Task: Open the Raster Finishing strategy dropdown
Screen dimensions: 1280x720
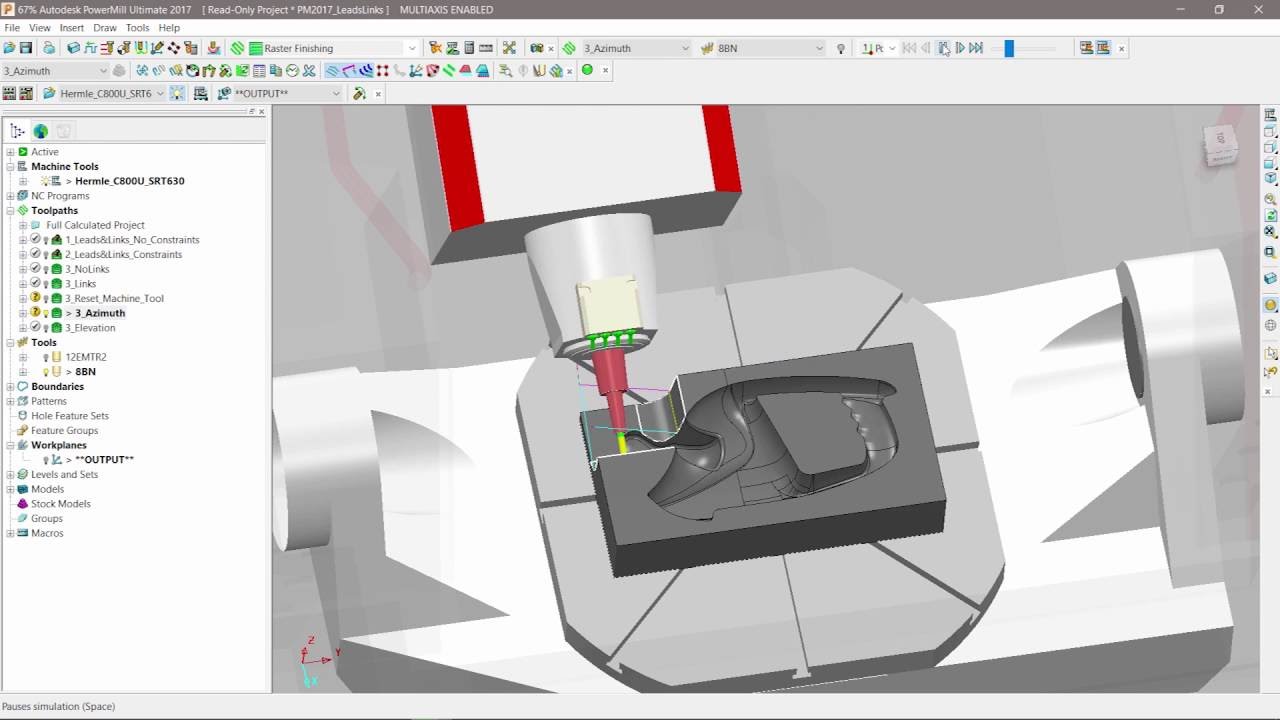Action: click(x=411, y=48)
